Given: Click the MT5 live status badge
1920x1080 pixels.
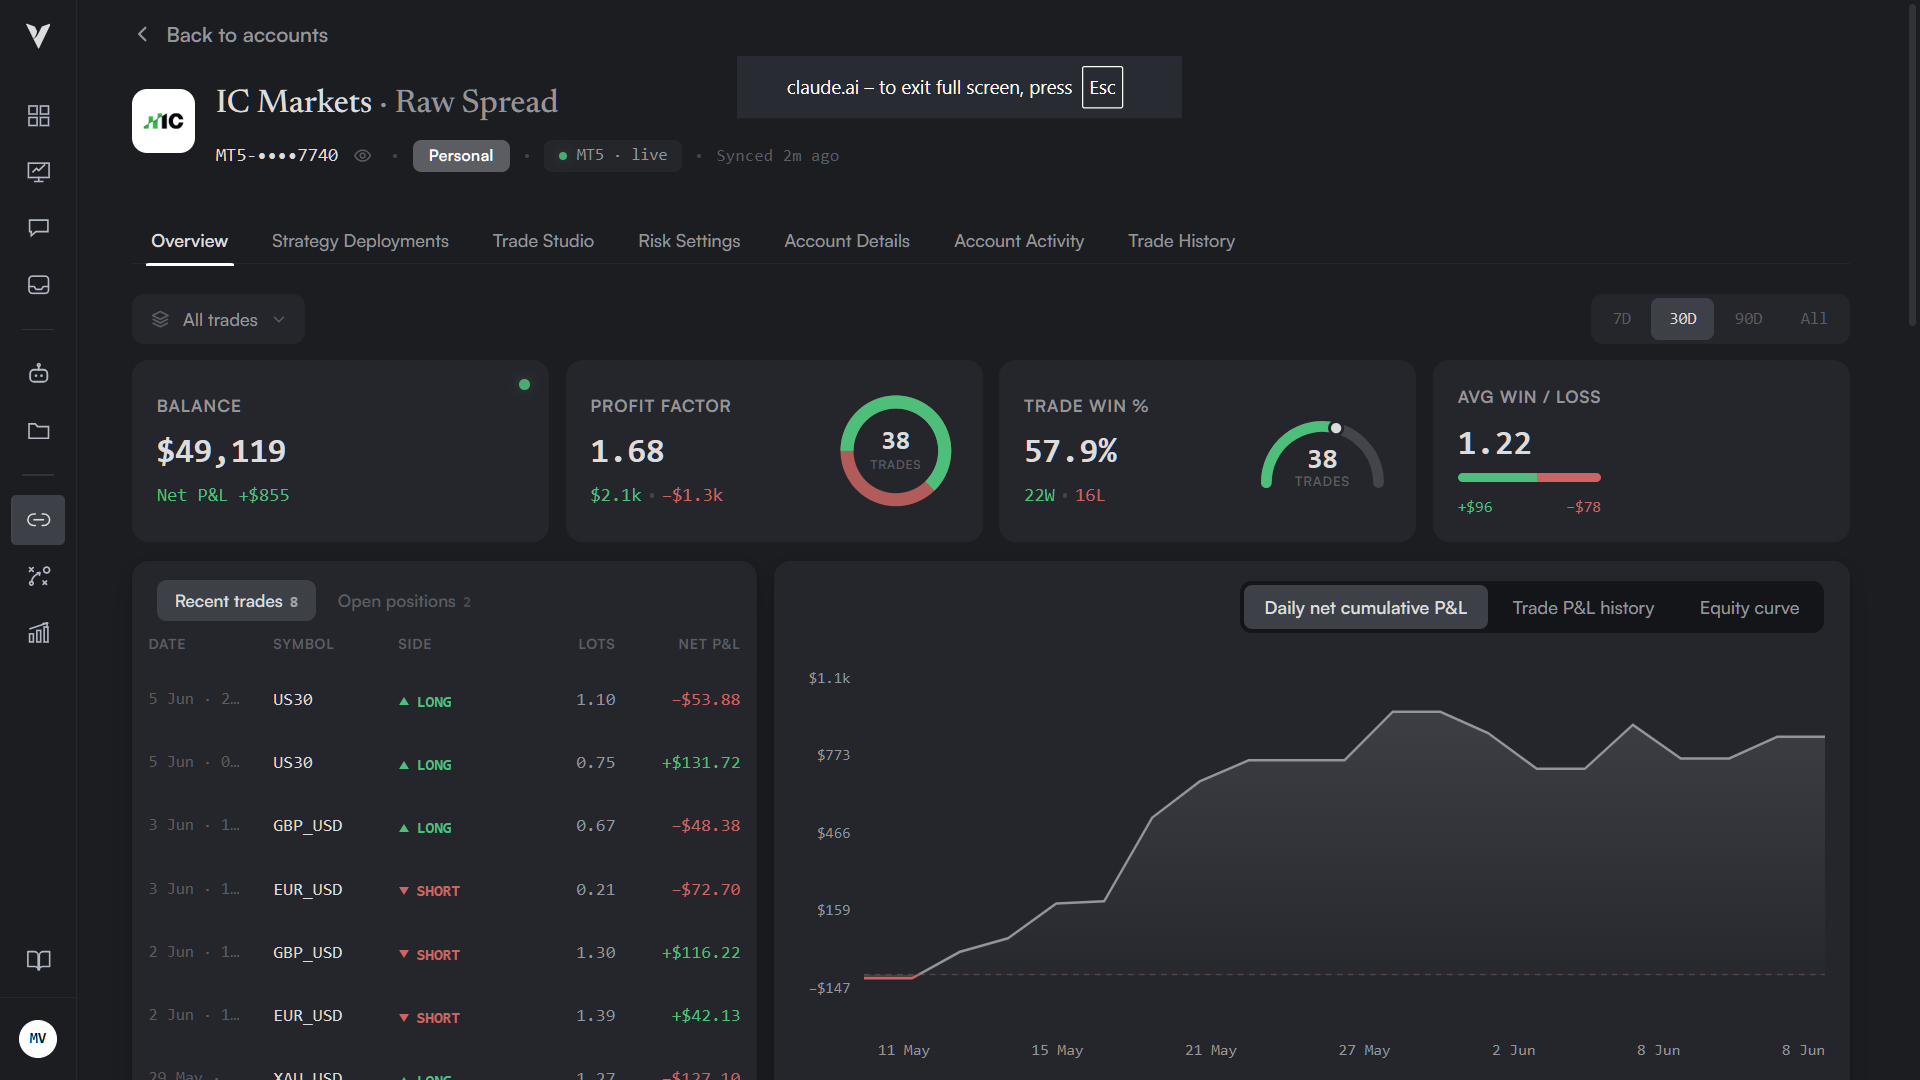Looking at the screenshot, I should pos(613,156).
